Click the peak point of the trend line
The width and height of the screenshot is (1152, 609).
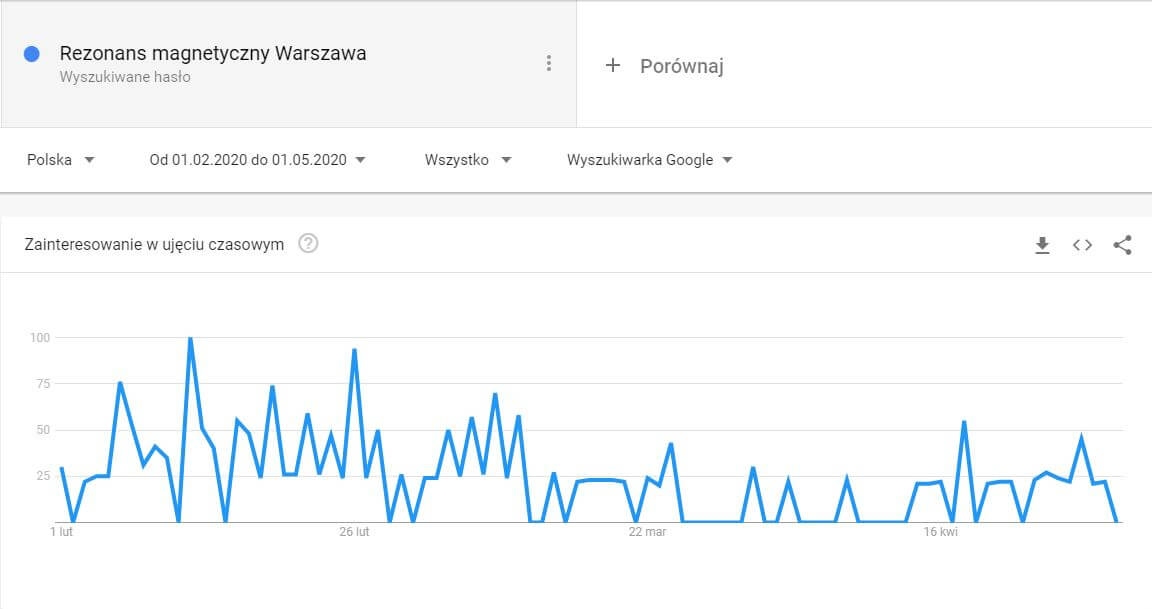[190, 338]
